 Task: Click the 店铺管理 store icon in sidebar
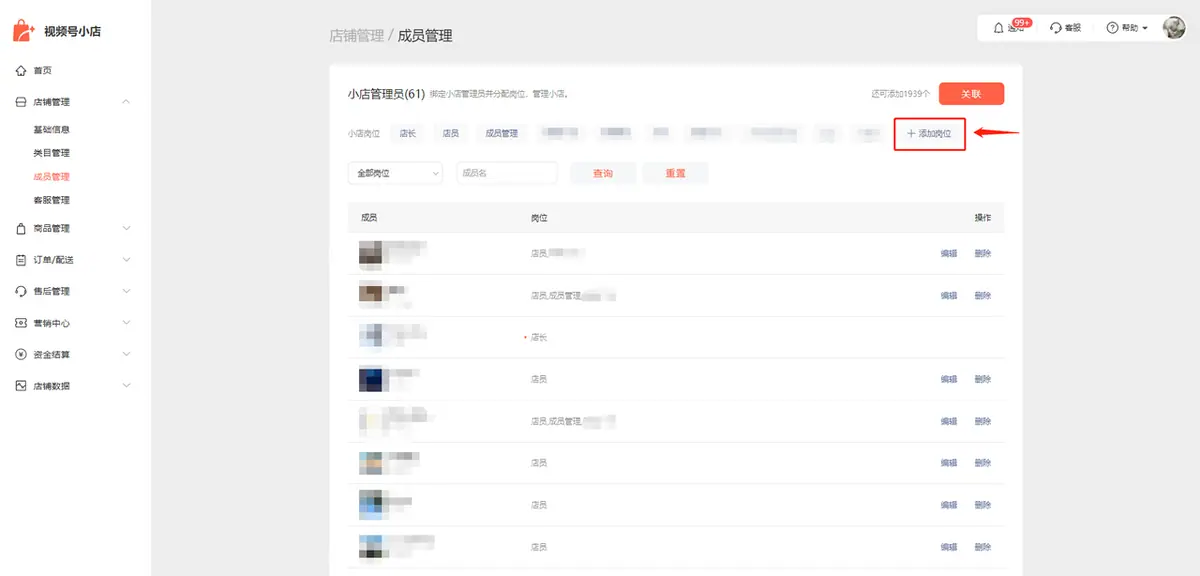pos(21,102)
